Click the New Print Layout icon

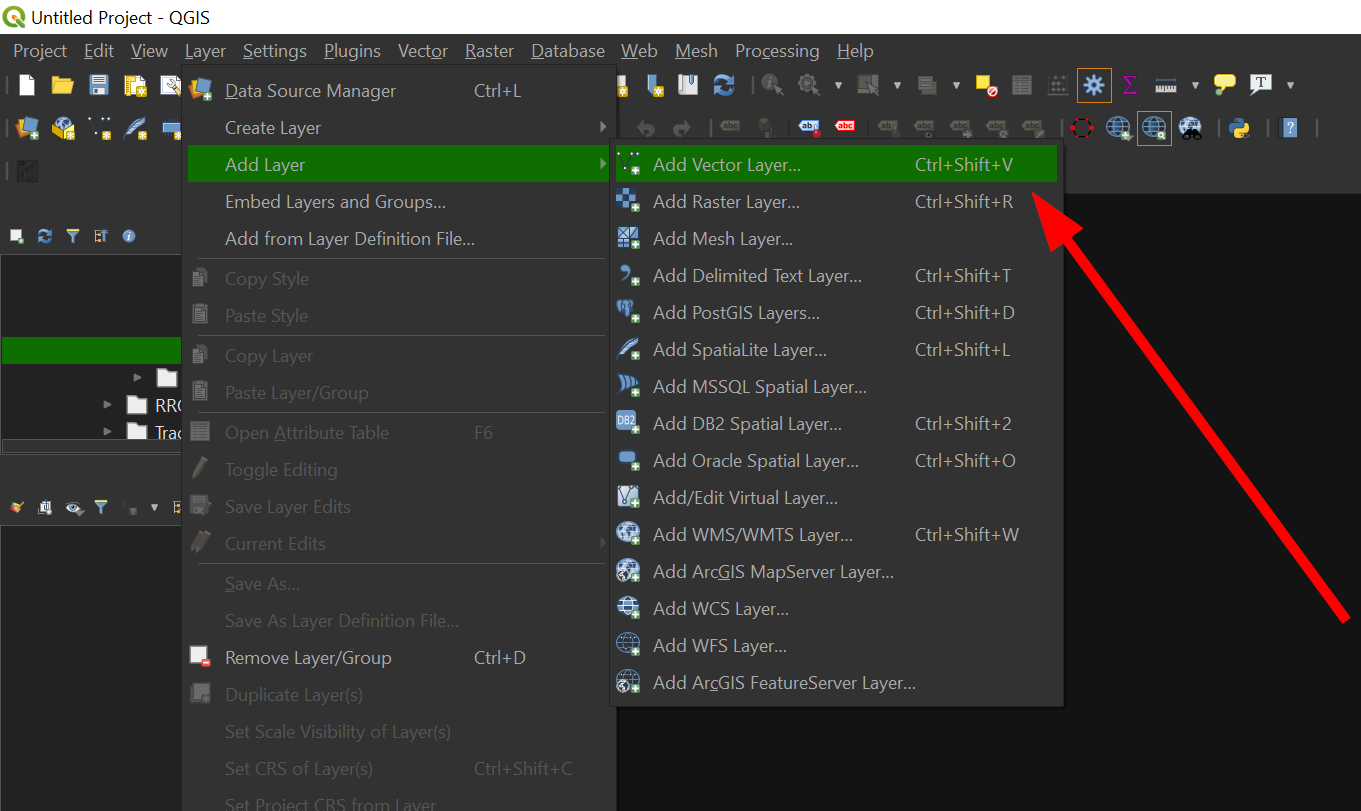point(135,85)
